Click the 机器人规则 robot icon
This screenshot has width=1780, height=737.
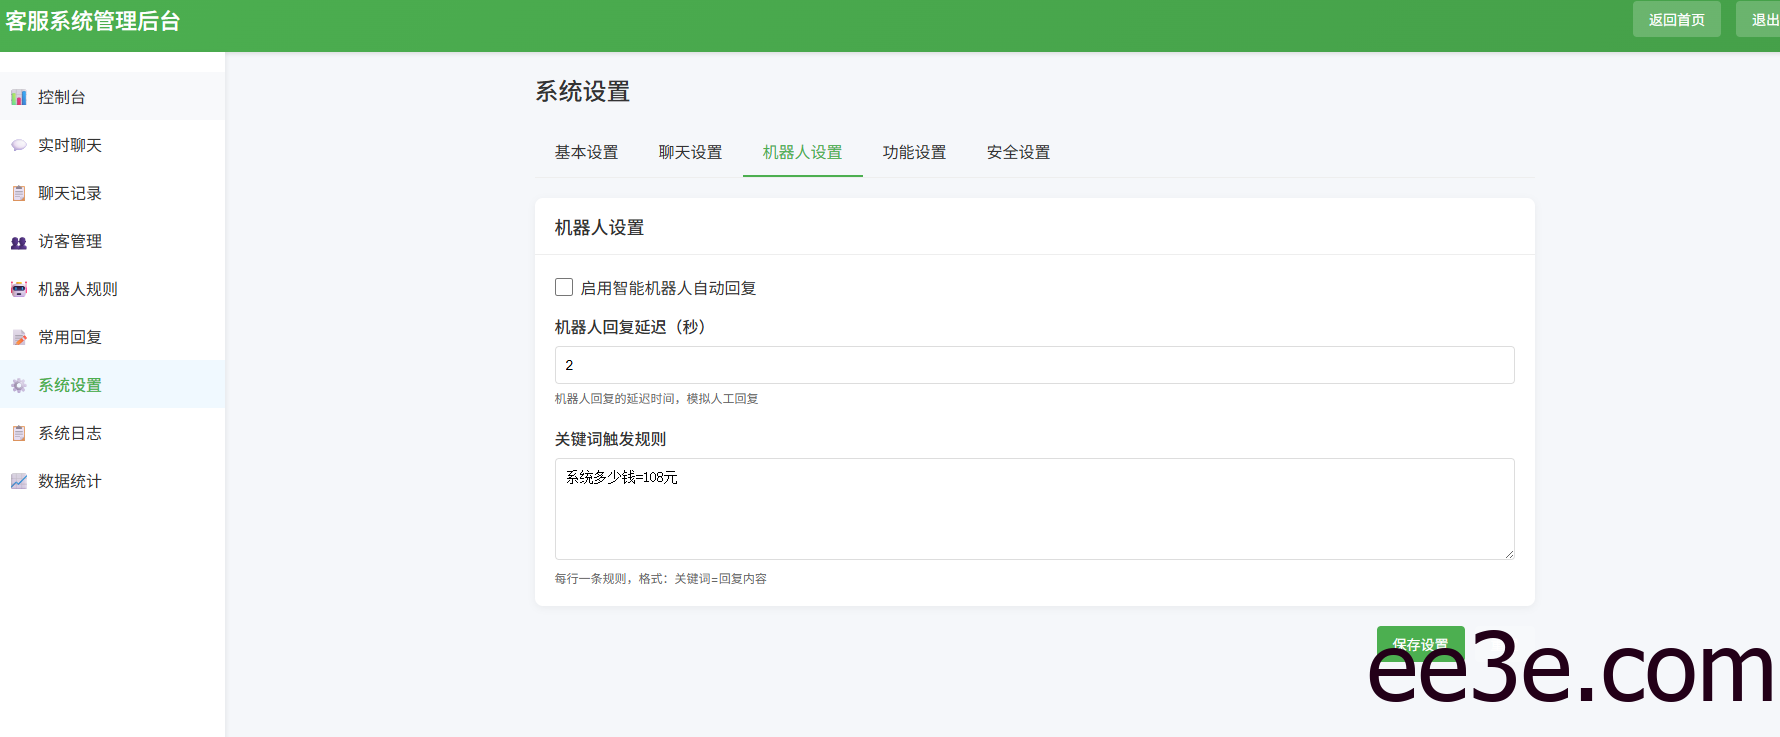(x=19, y=289)
